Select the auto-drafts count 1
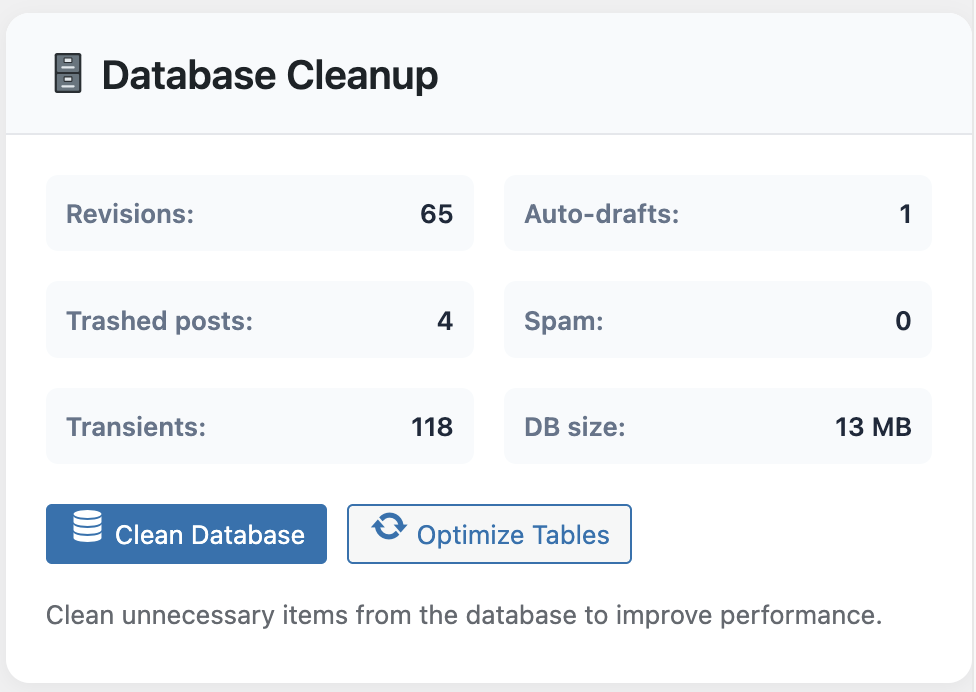 coord(905,214)
